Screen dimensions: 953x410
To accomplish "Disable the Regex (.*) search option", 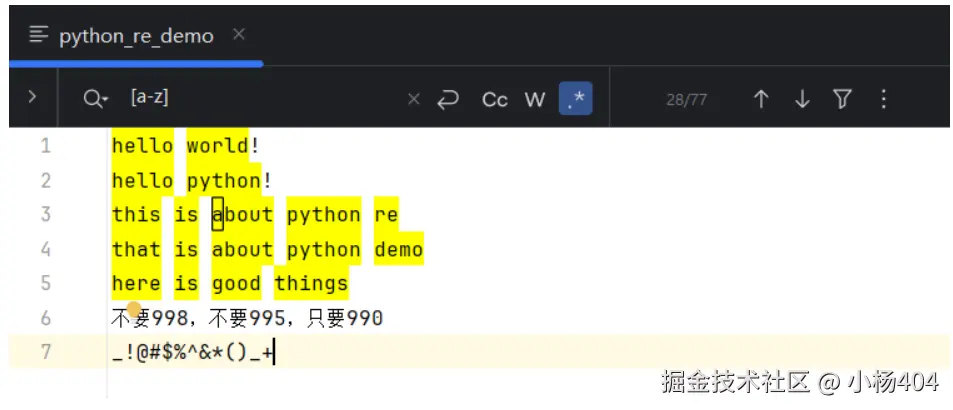I will click(x=575, y=99).
